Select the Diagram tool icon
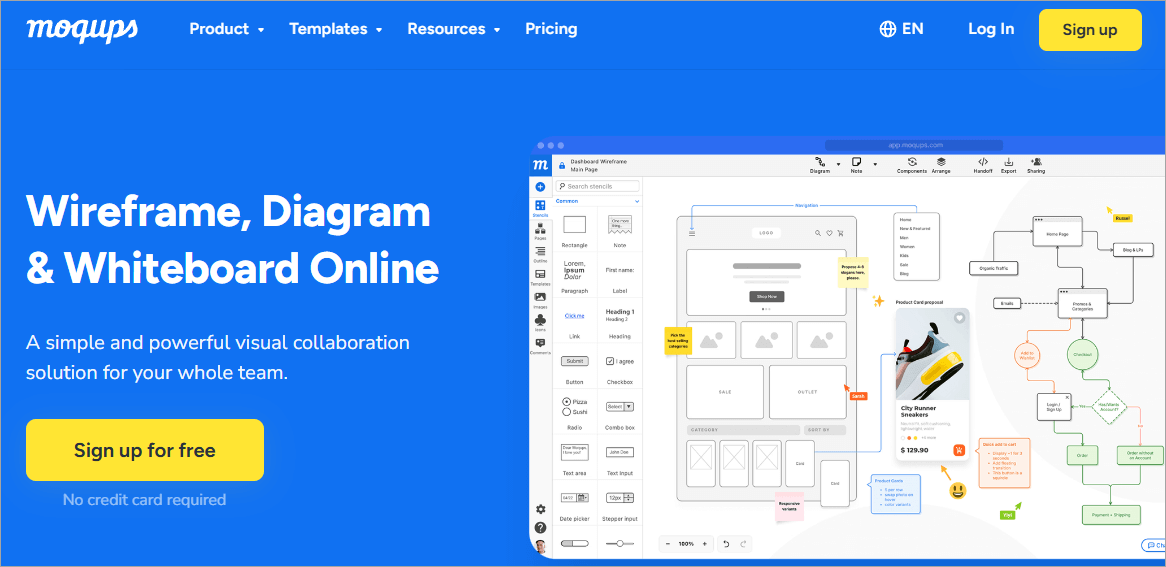This screenshot has height=567, width=1166. click(x=819, y=162)
